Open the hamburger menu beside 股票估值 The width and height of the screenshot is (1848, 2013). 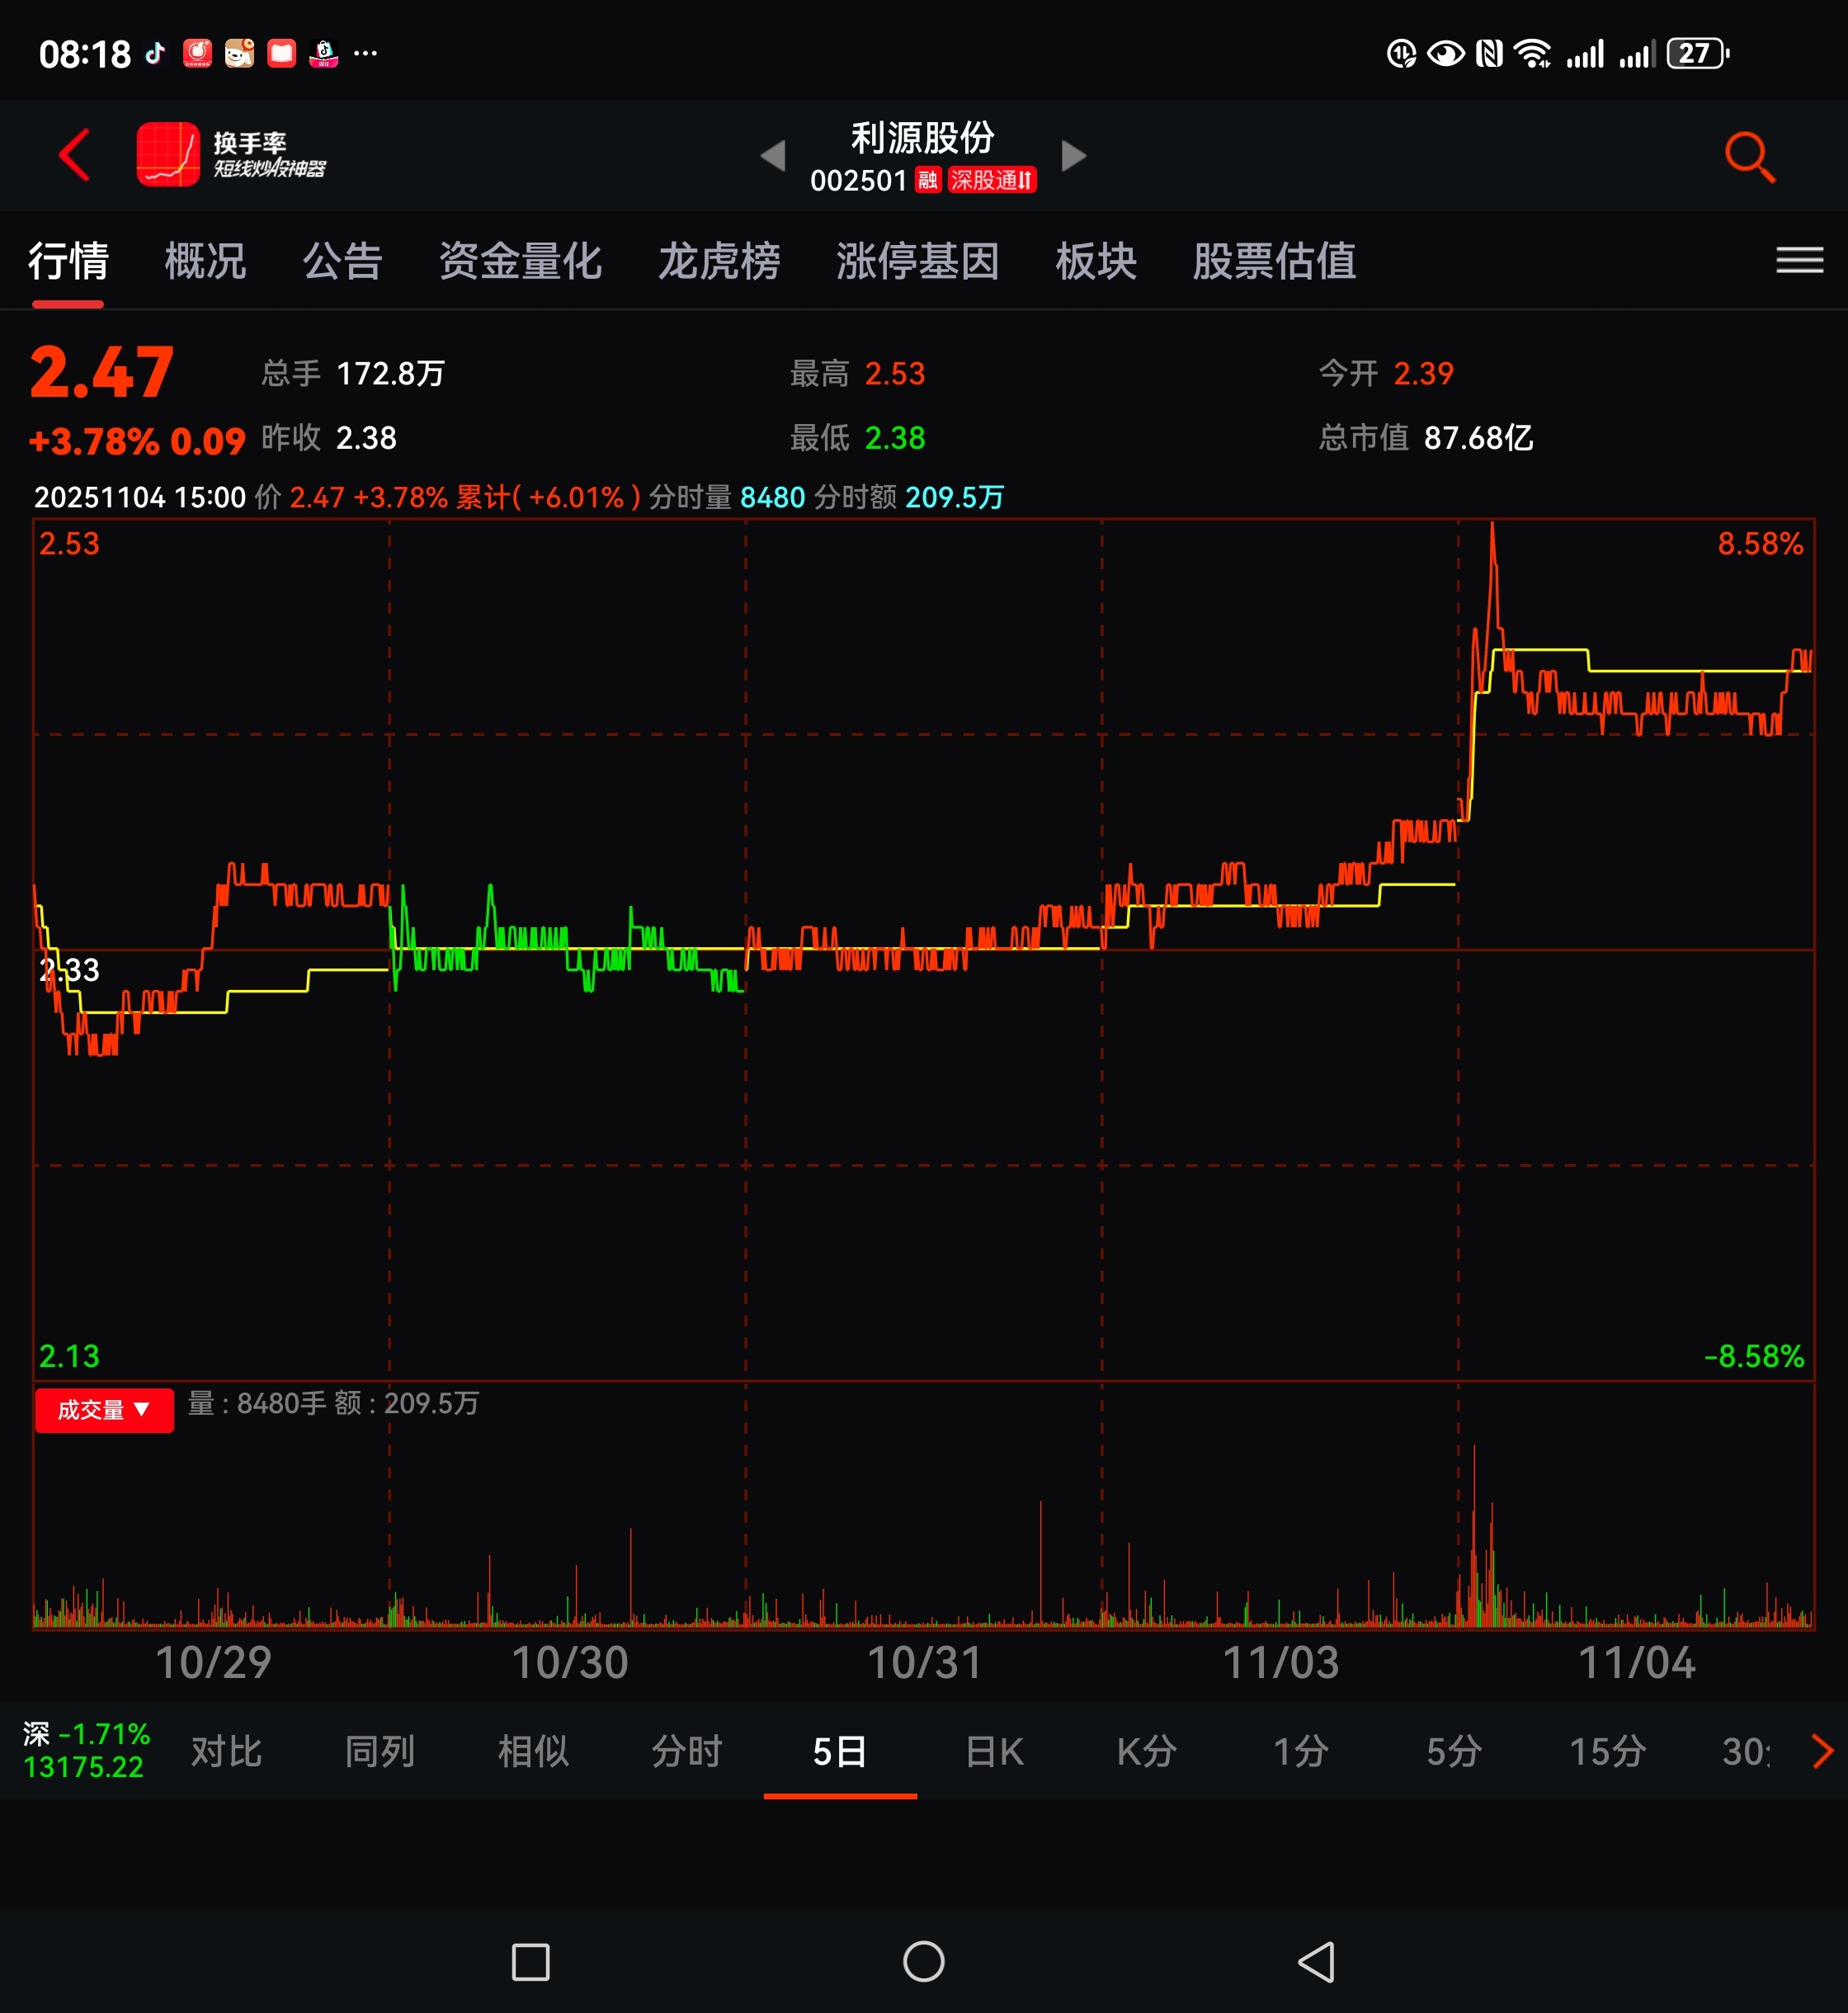pos(1799,261)
